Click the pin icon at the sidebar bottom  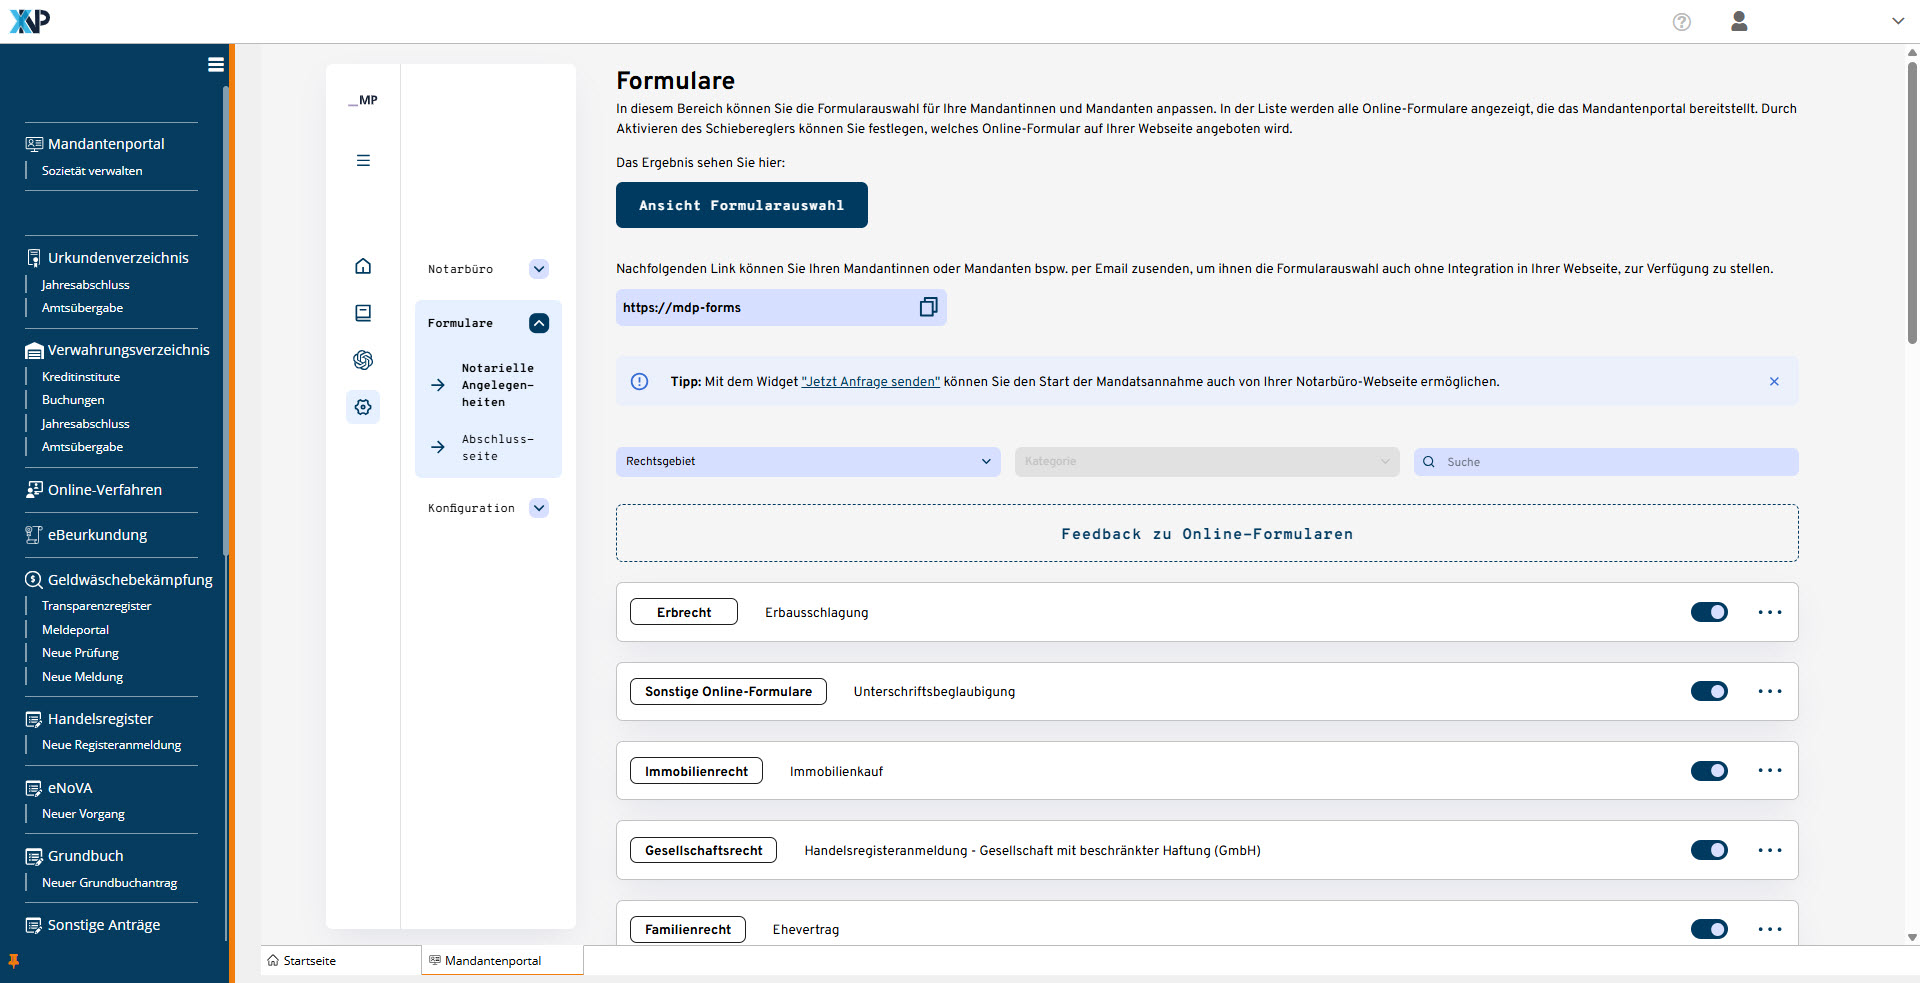click(14, 961)
